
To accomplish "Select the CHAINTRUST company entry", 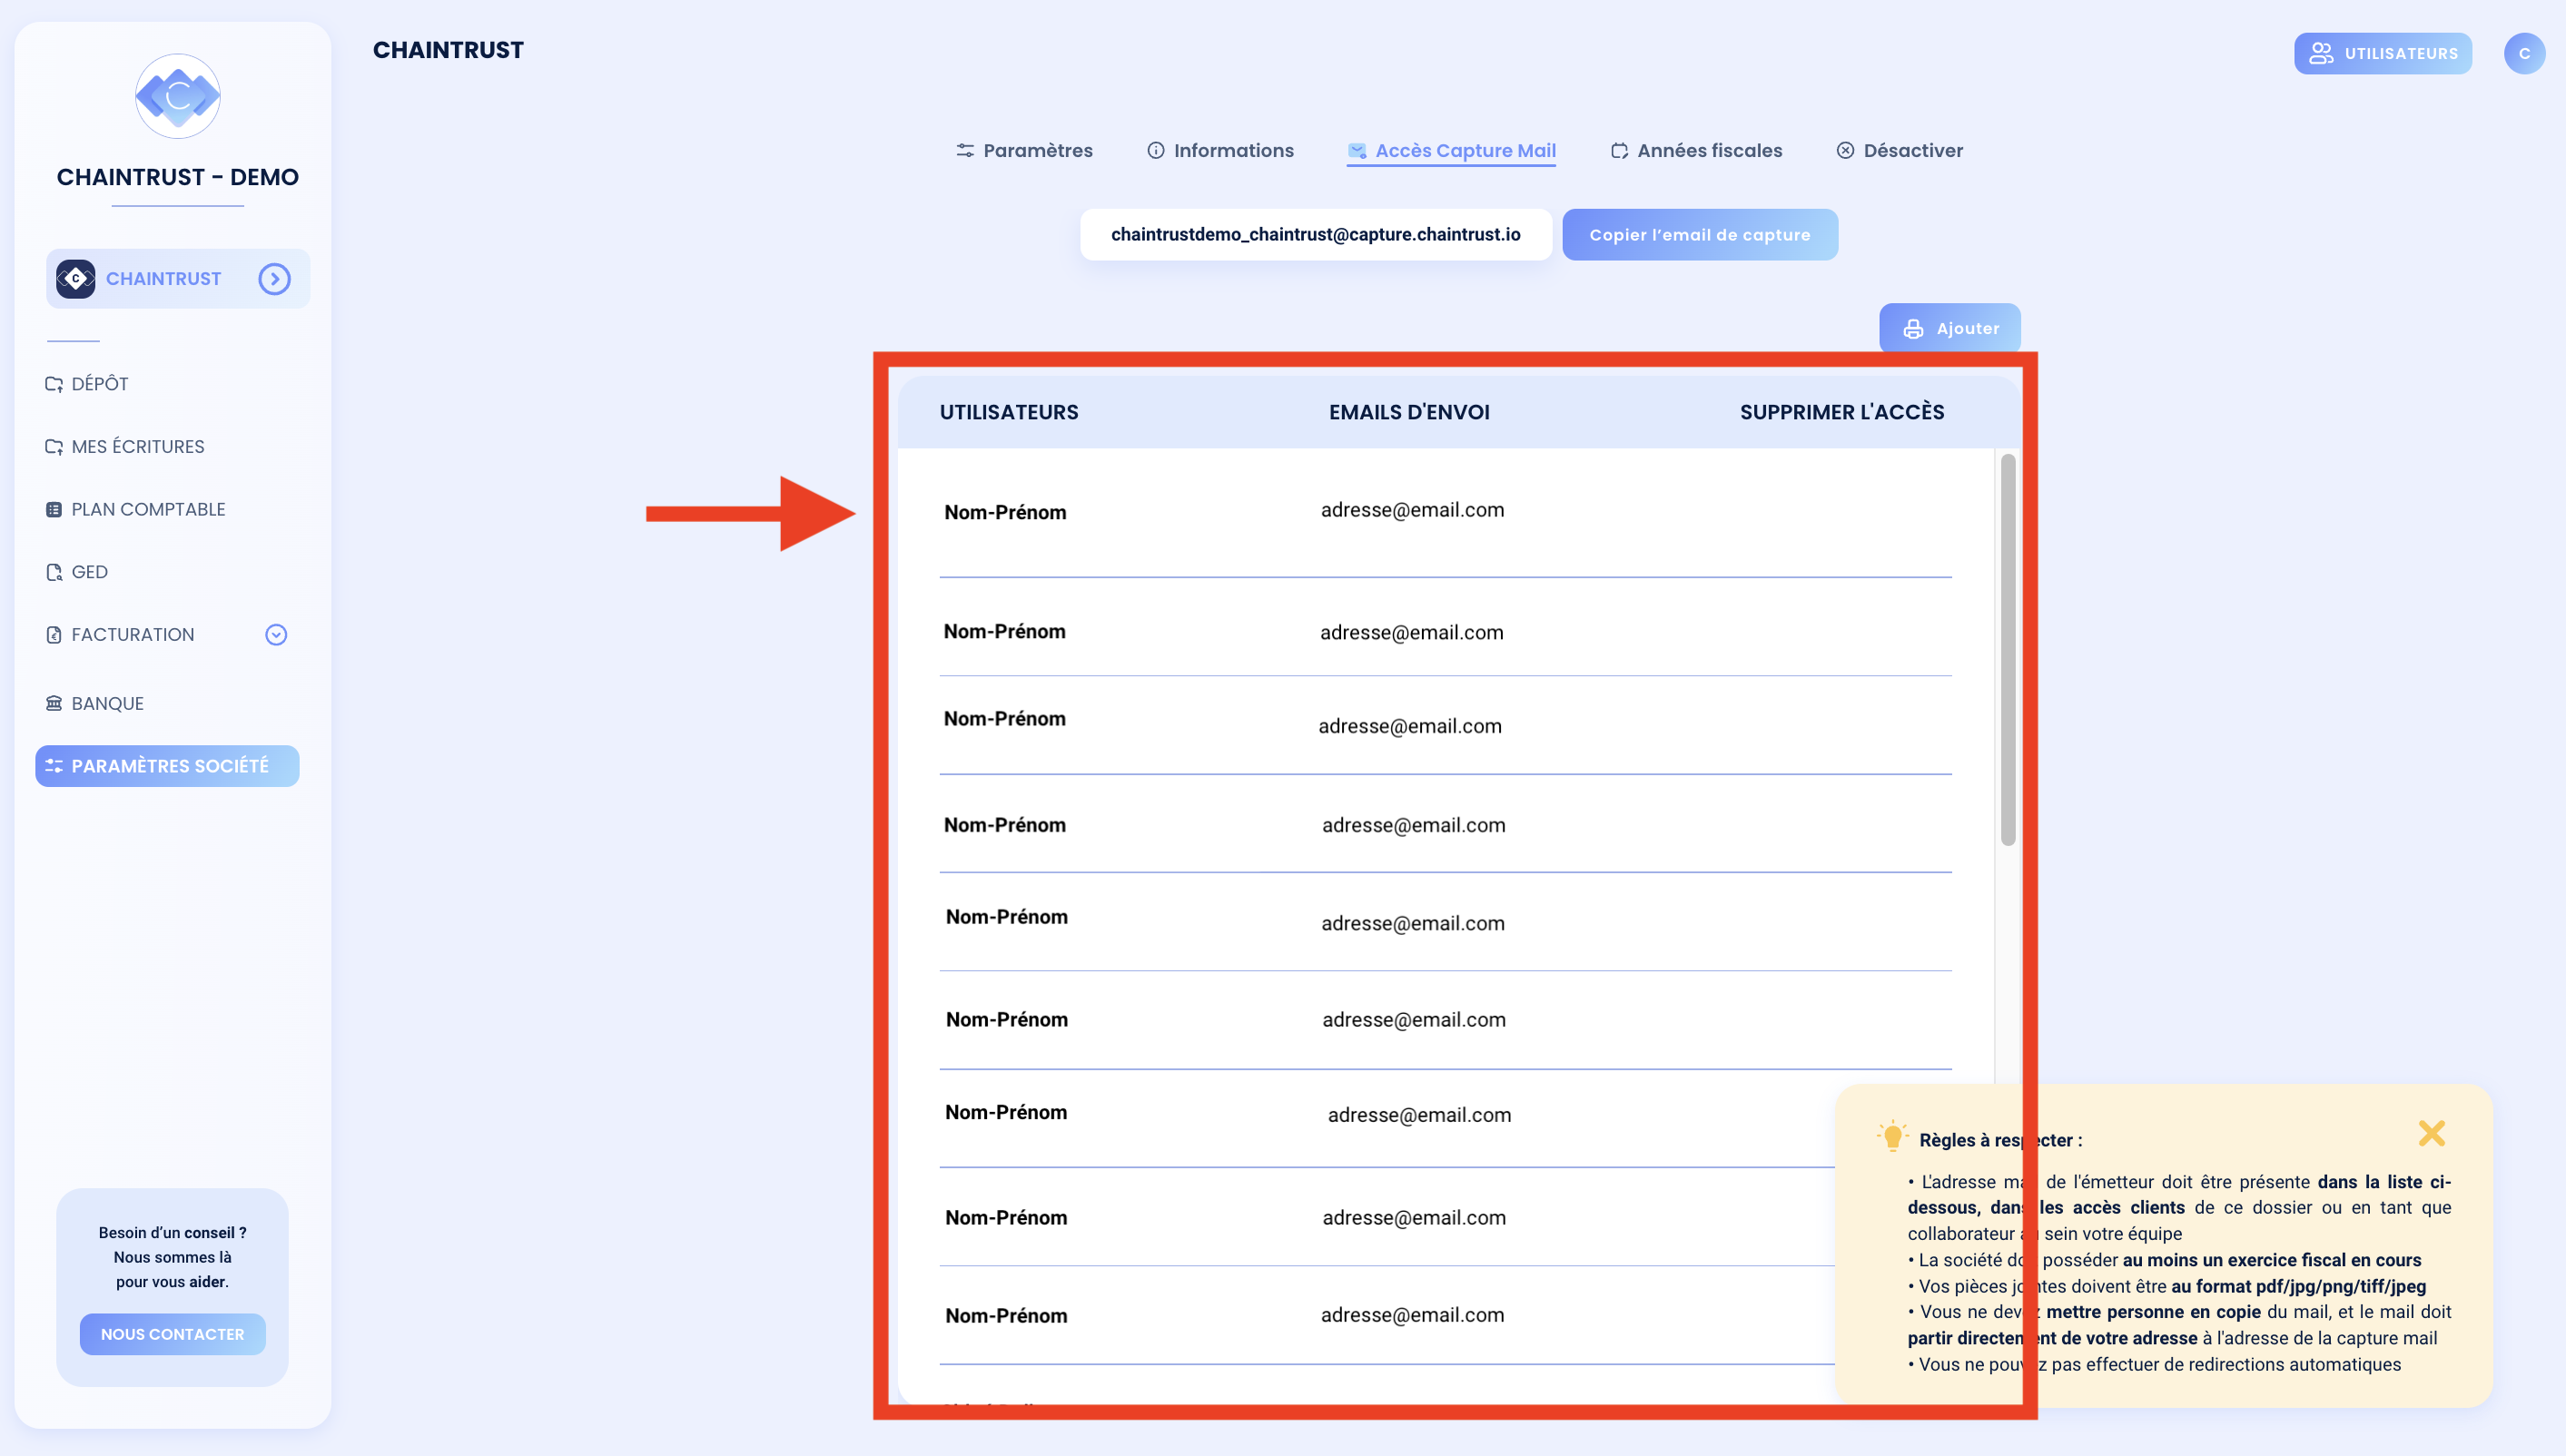I will [178, 279].
